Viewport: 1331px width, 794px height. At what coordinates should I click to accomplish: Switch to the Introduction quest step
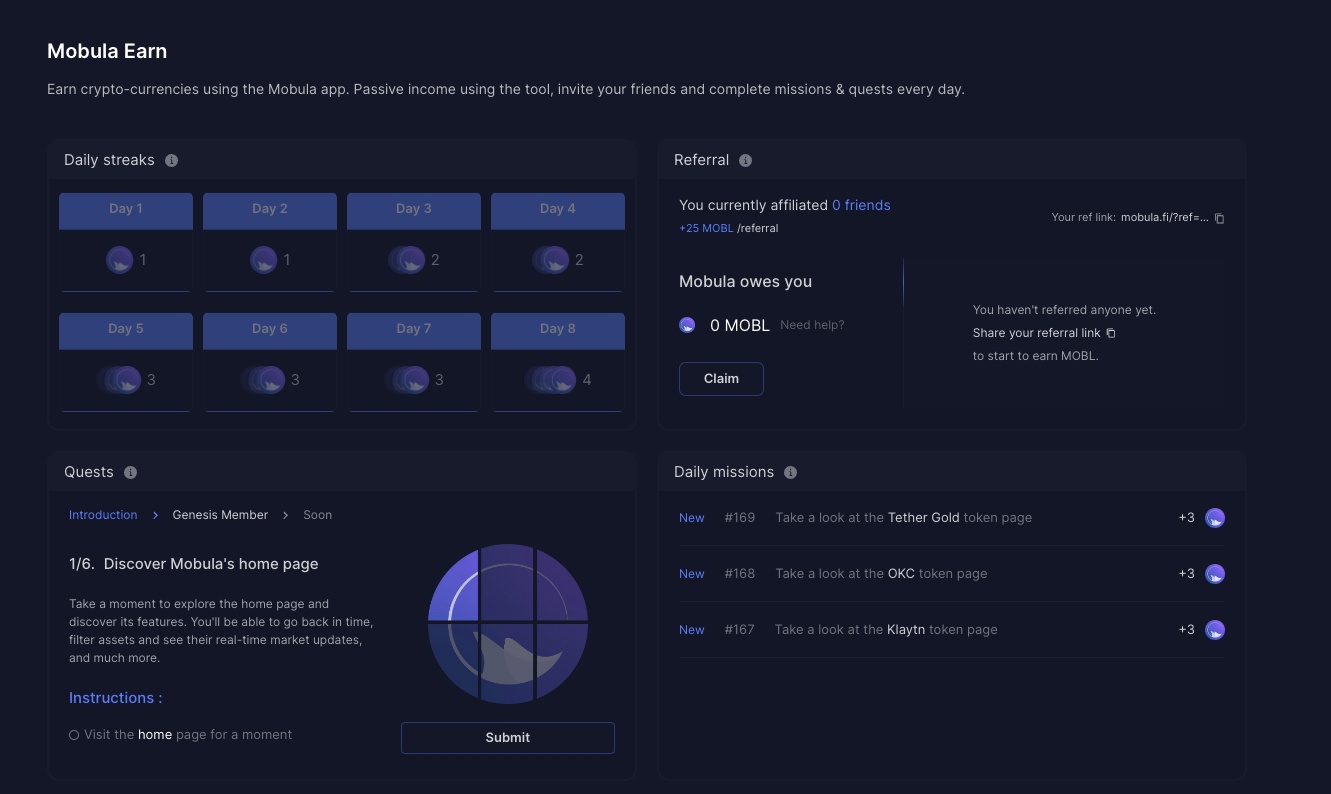click(103, 515)
